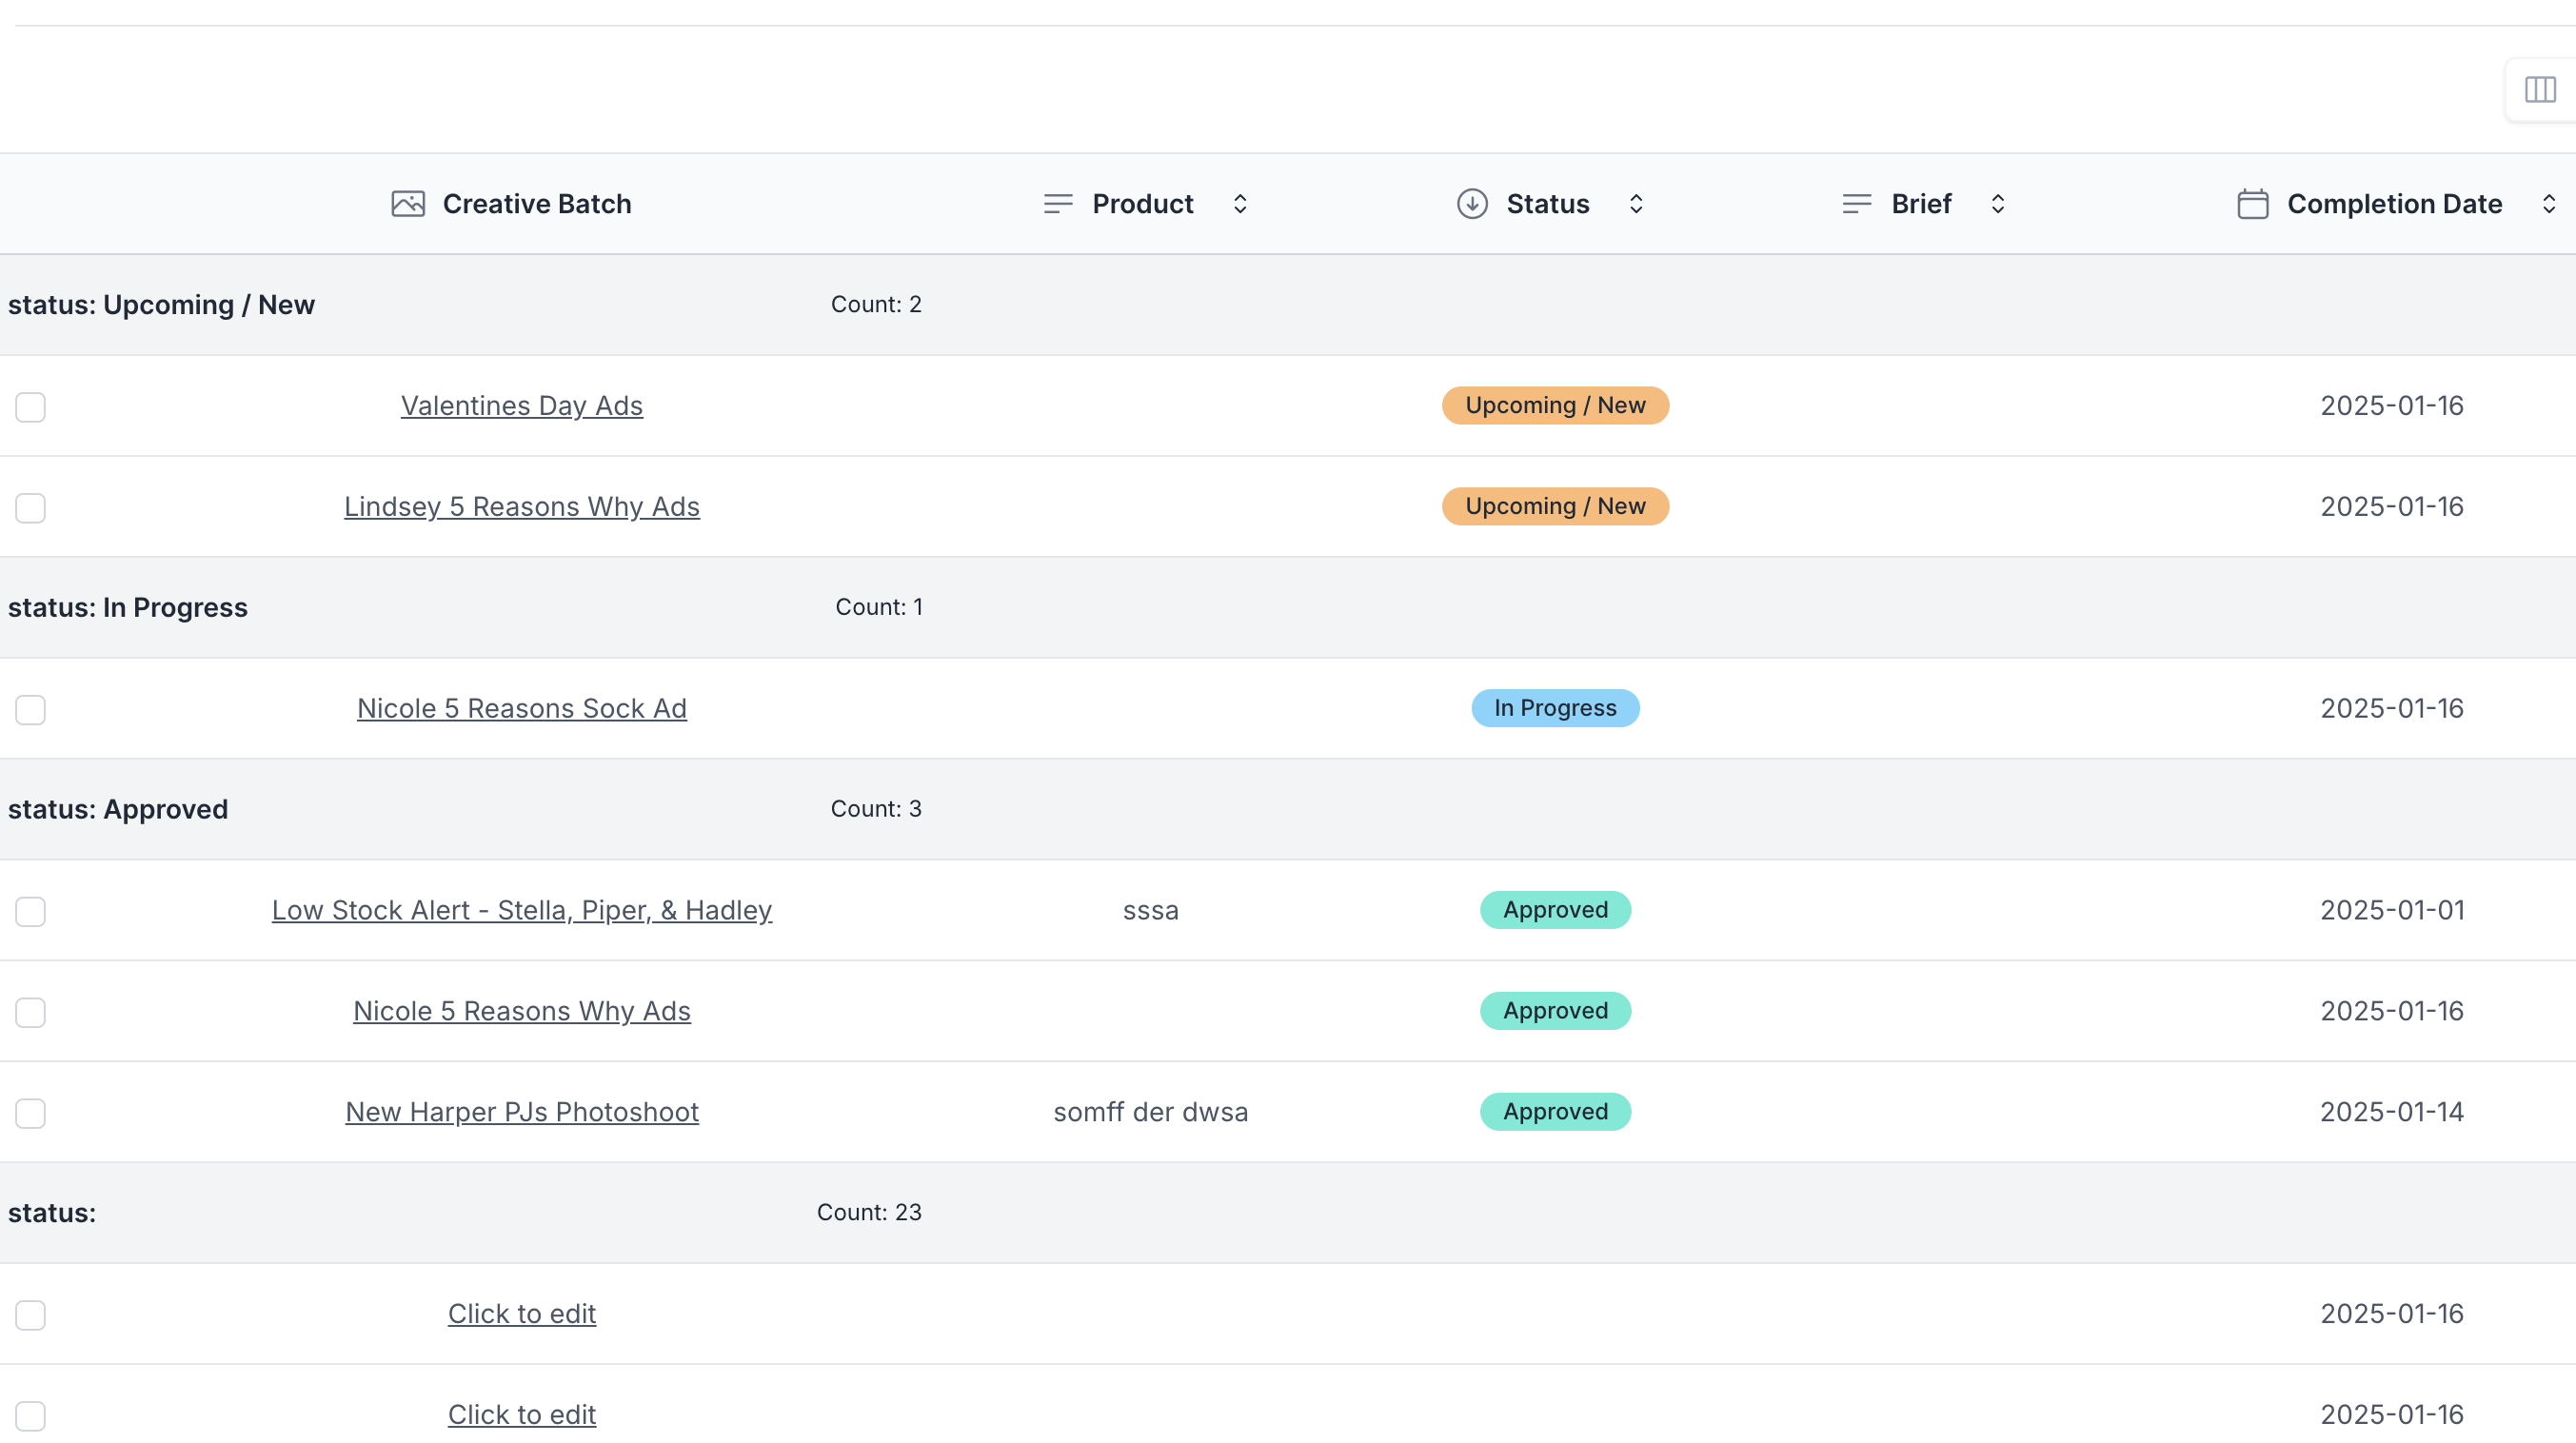Toggle sort arrows on Status column
This screenshot has height=1443, width=2576.
click(1636, 204)
